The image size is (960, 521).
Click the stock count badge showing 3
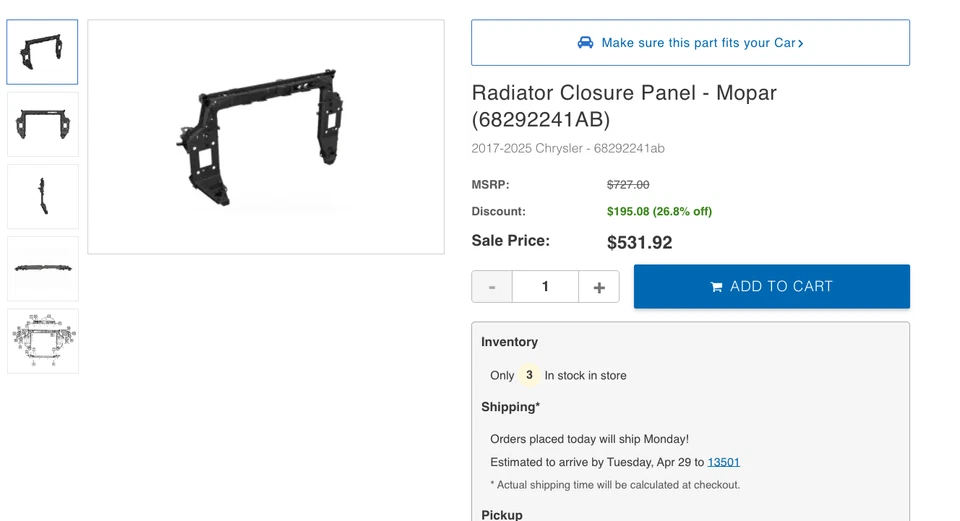(529, 376)
